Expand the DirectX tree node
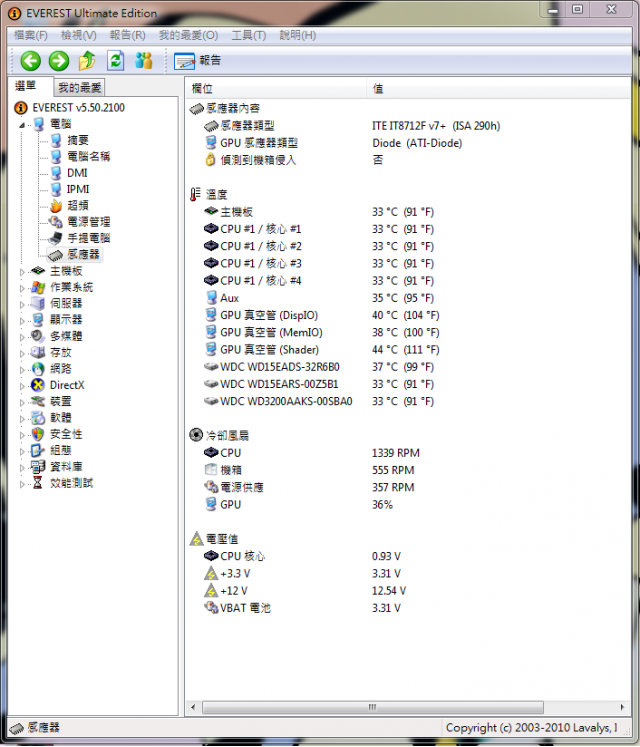Screen dimensions: 640x747 [22, 386]
